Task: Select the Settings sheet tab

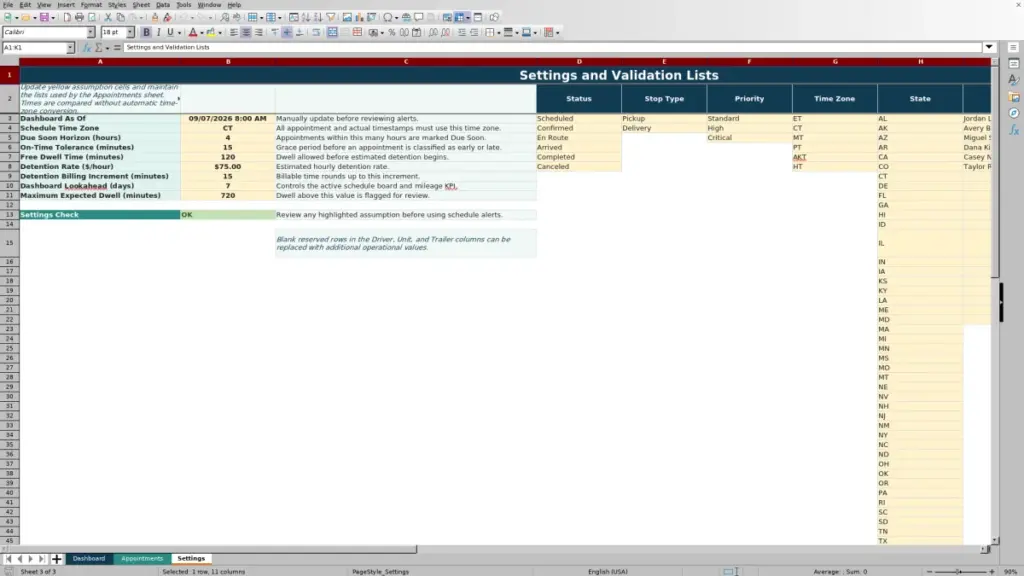Action: pyautogui.click(x=191, y=558)
